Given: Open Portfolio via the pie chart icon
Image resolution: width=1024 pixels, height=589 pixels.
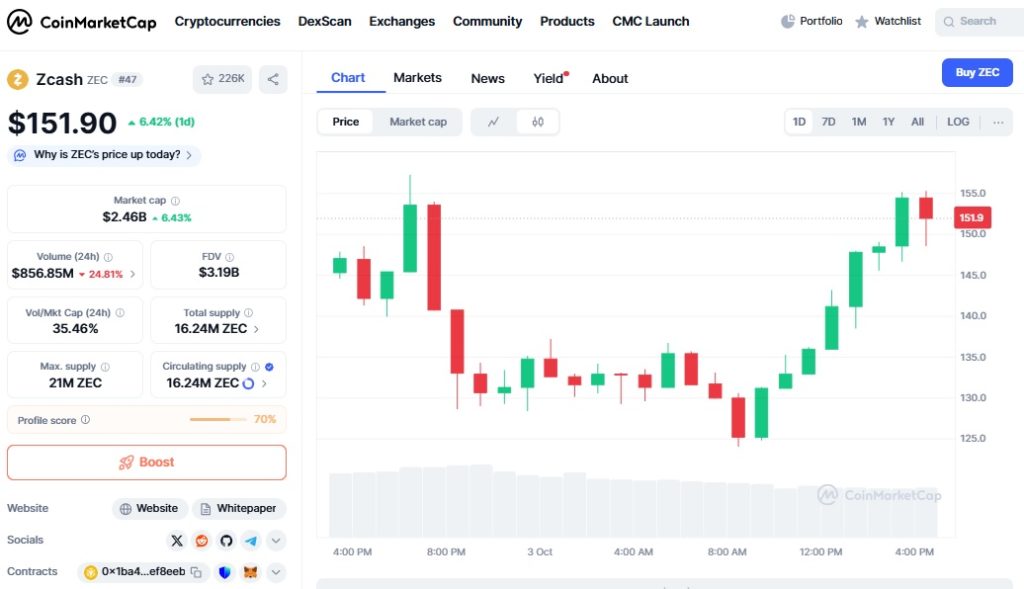Looking at the screenshot, I should click(788, 21).
